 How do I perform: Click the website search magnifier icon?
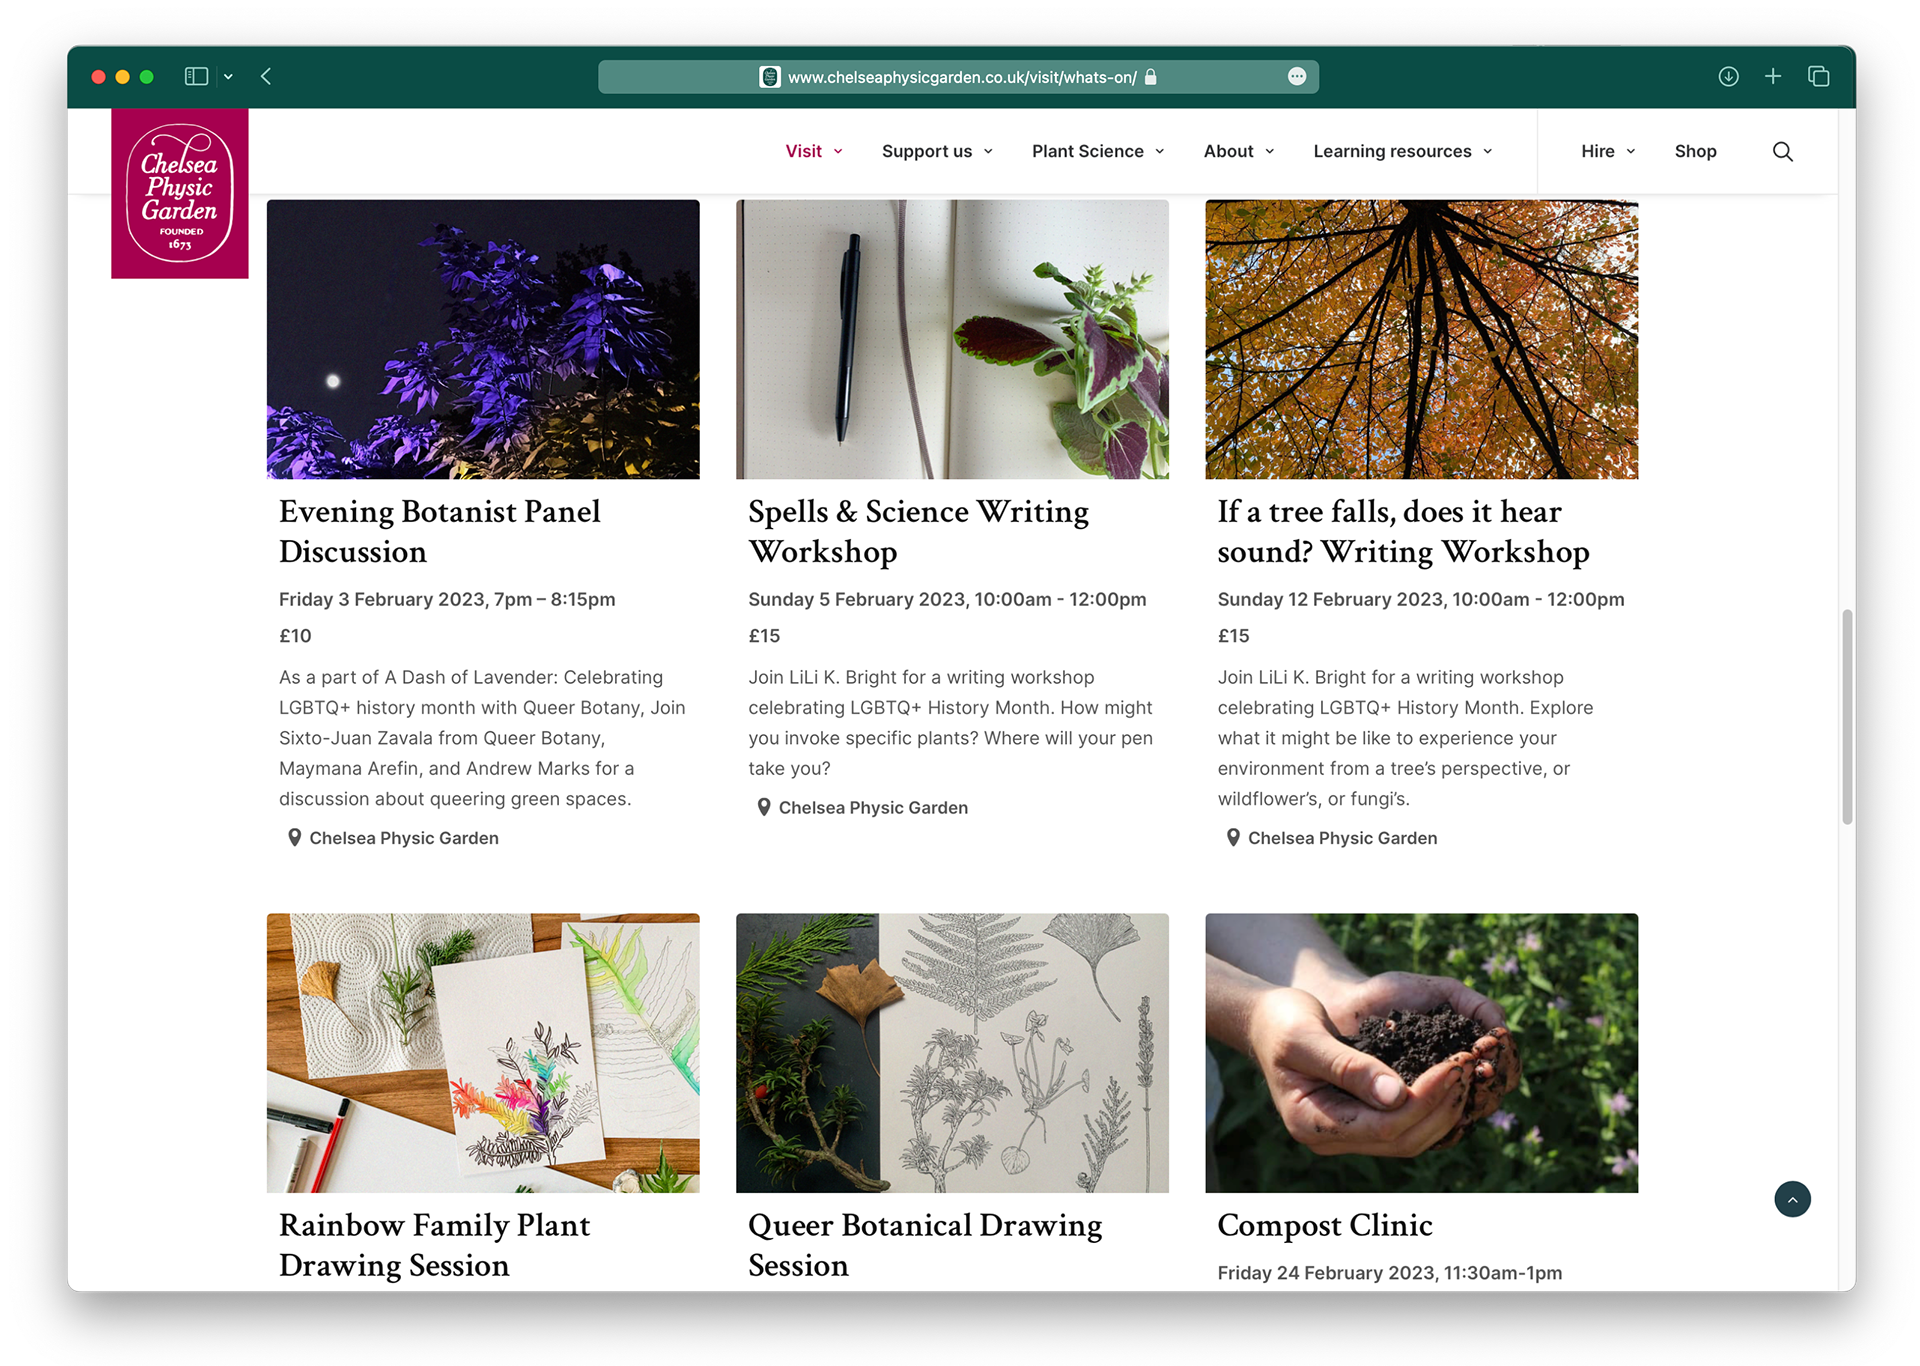pos(1782,151)
